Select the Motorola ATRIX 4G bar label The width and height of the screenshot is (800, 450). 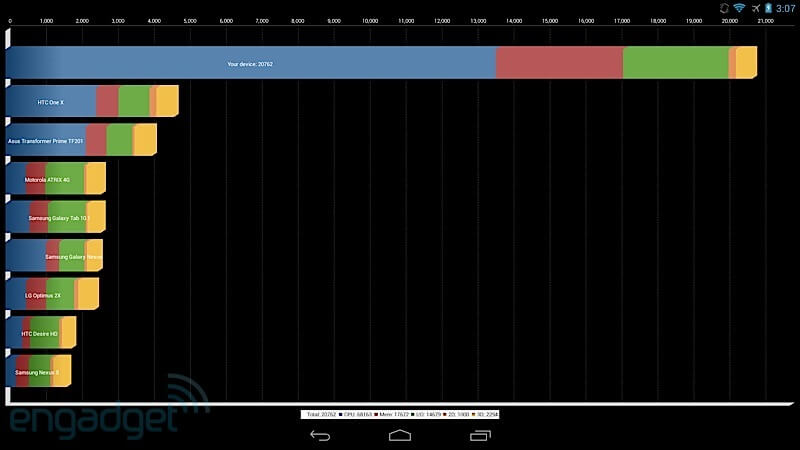47,180
